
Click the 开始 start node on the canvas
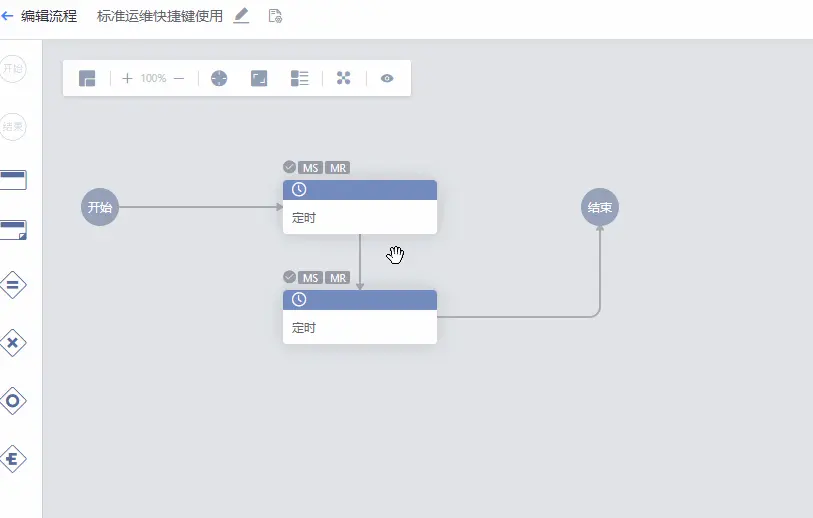100,207
